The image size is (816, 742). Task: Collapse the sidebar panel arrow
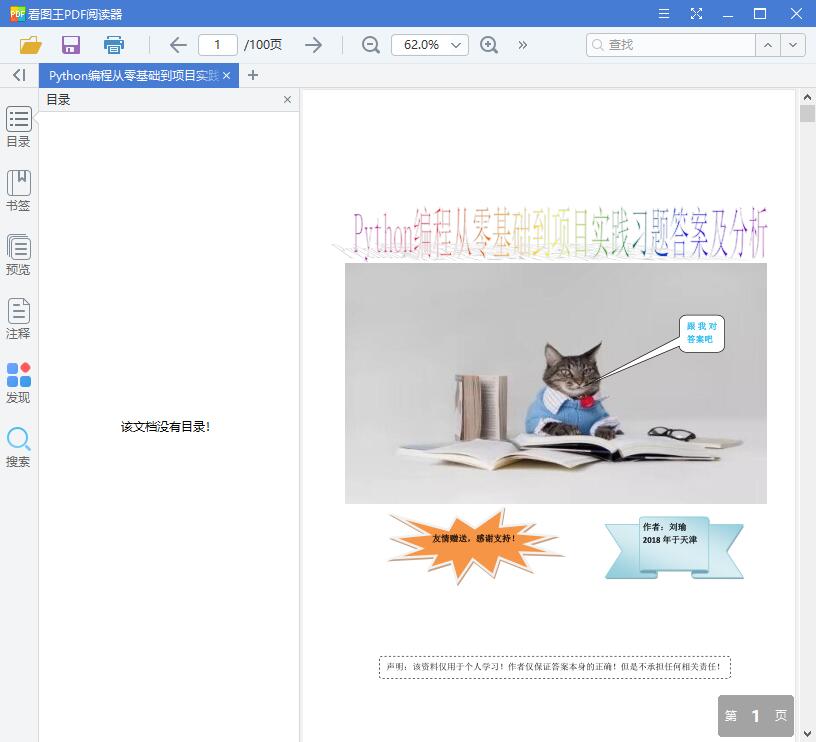(x=19, y=75)
